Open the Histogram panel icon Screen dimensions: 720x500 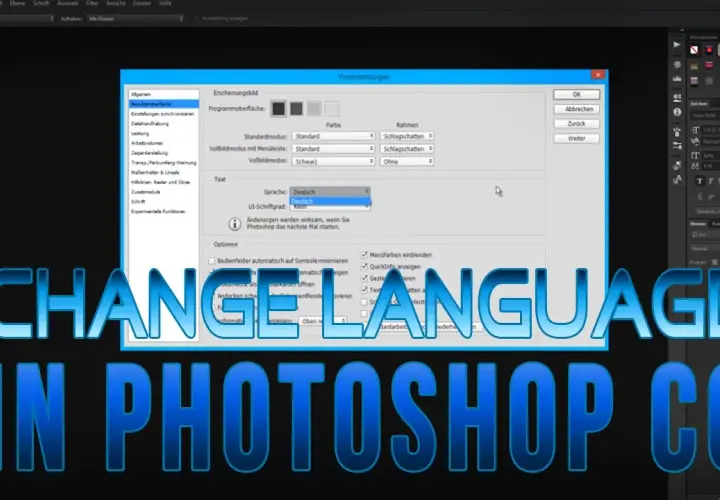[677, 79]
